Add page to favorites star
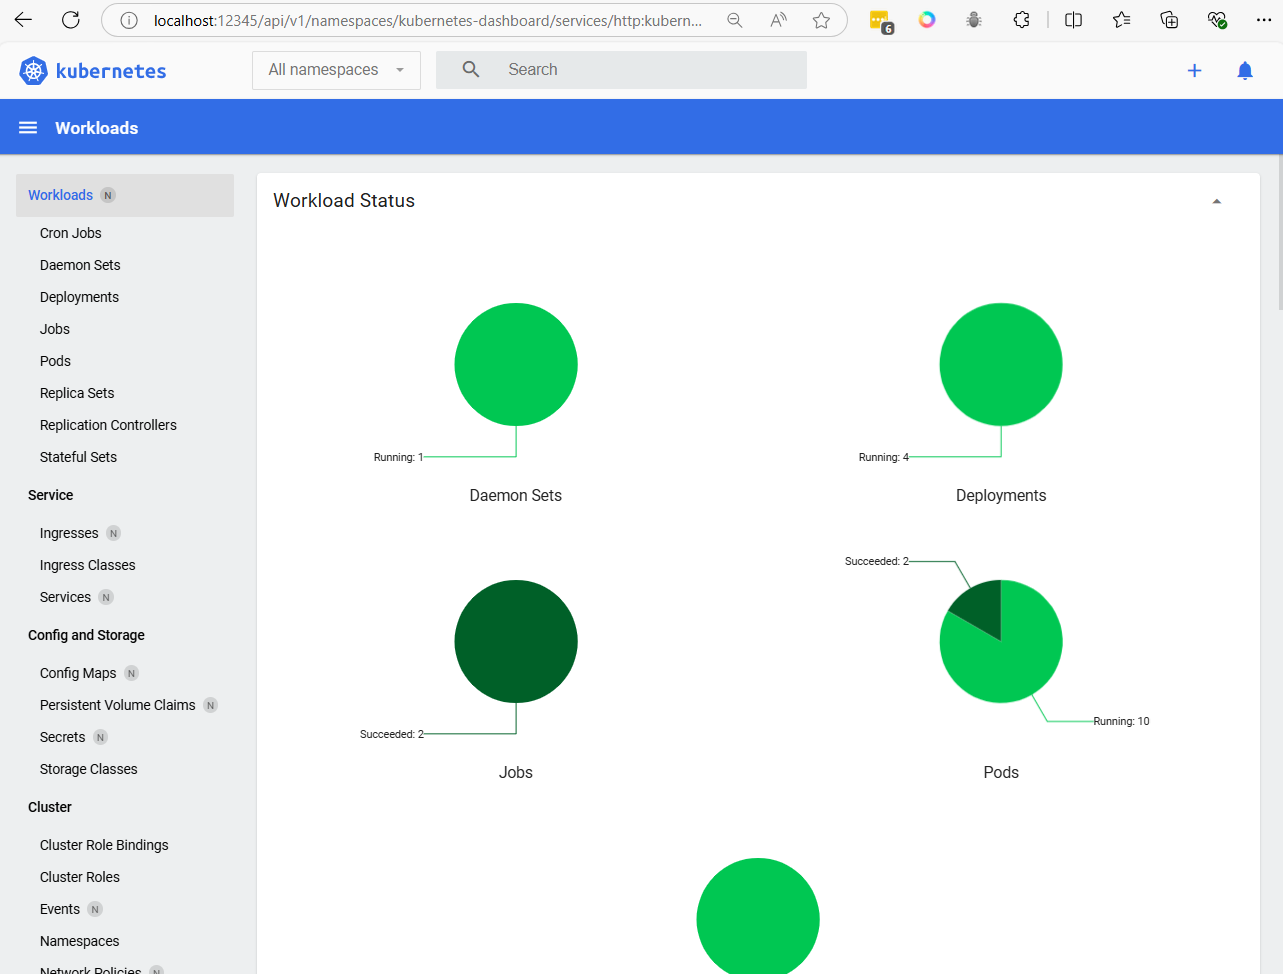Viewport: 1283px width, 974px height. point(821,20)
